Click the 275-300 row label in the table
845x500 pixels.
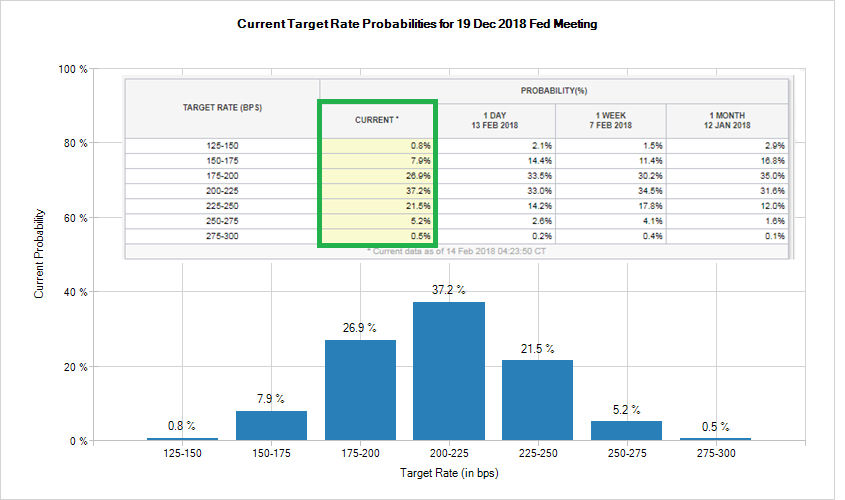coord(222,235)
